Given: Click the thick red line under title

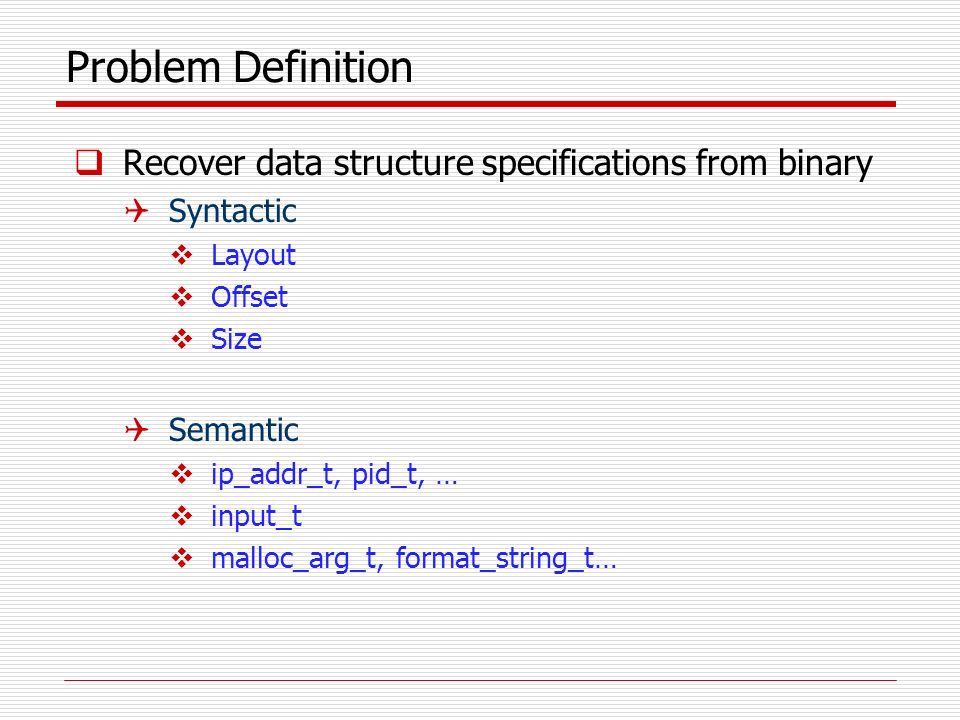Looking at the screenshot, I should [476, 104].
